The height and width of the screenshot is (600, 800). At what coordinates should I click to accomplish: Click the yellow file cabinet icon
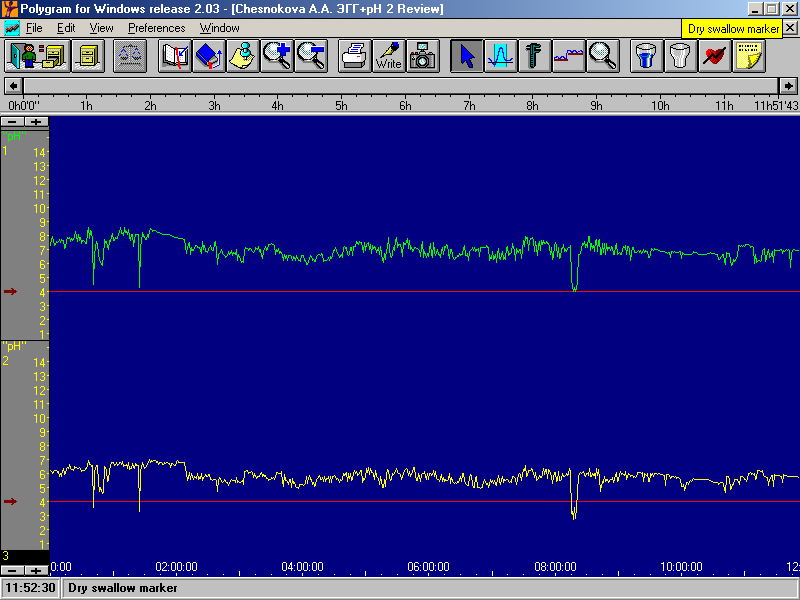click(x=88, y=56)
